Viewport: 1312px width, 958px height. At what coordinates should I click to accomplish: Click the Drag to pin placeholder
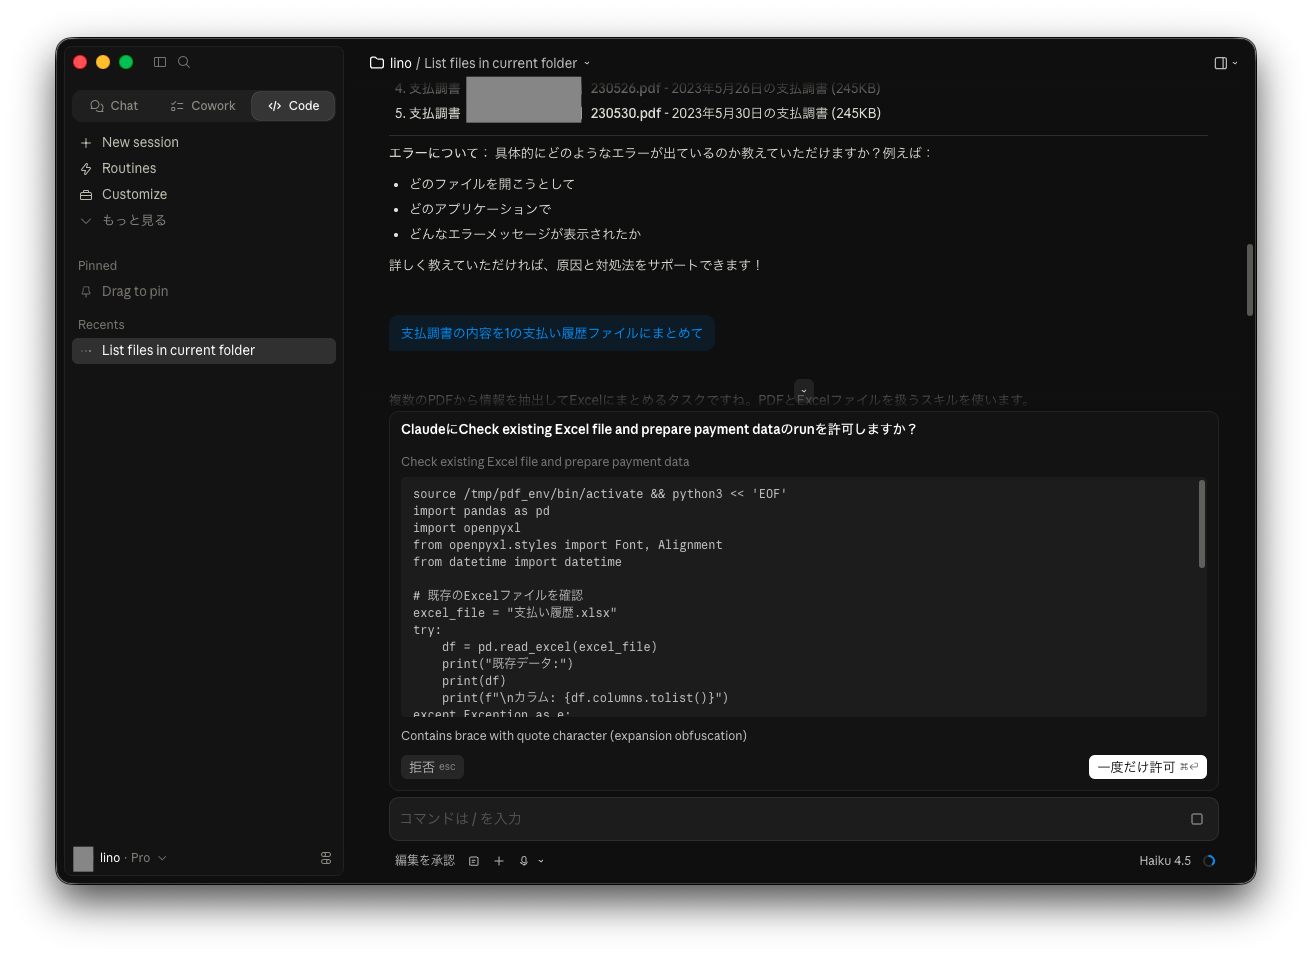click(x=204, y=291)
